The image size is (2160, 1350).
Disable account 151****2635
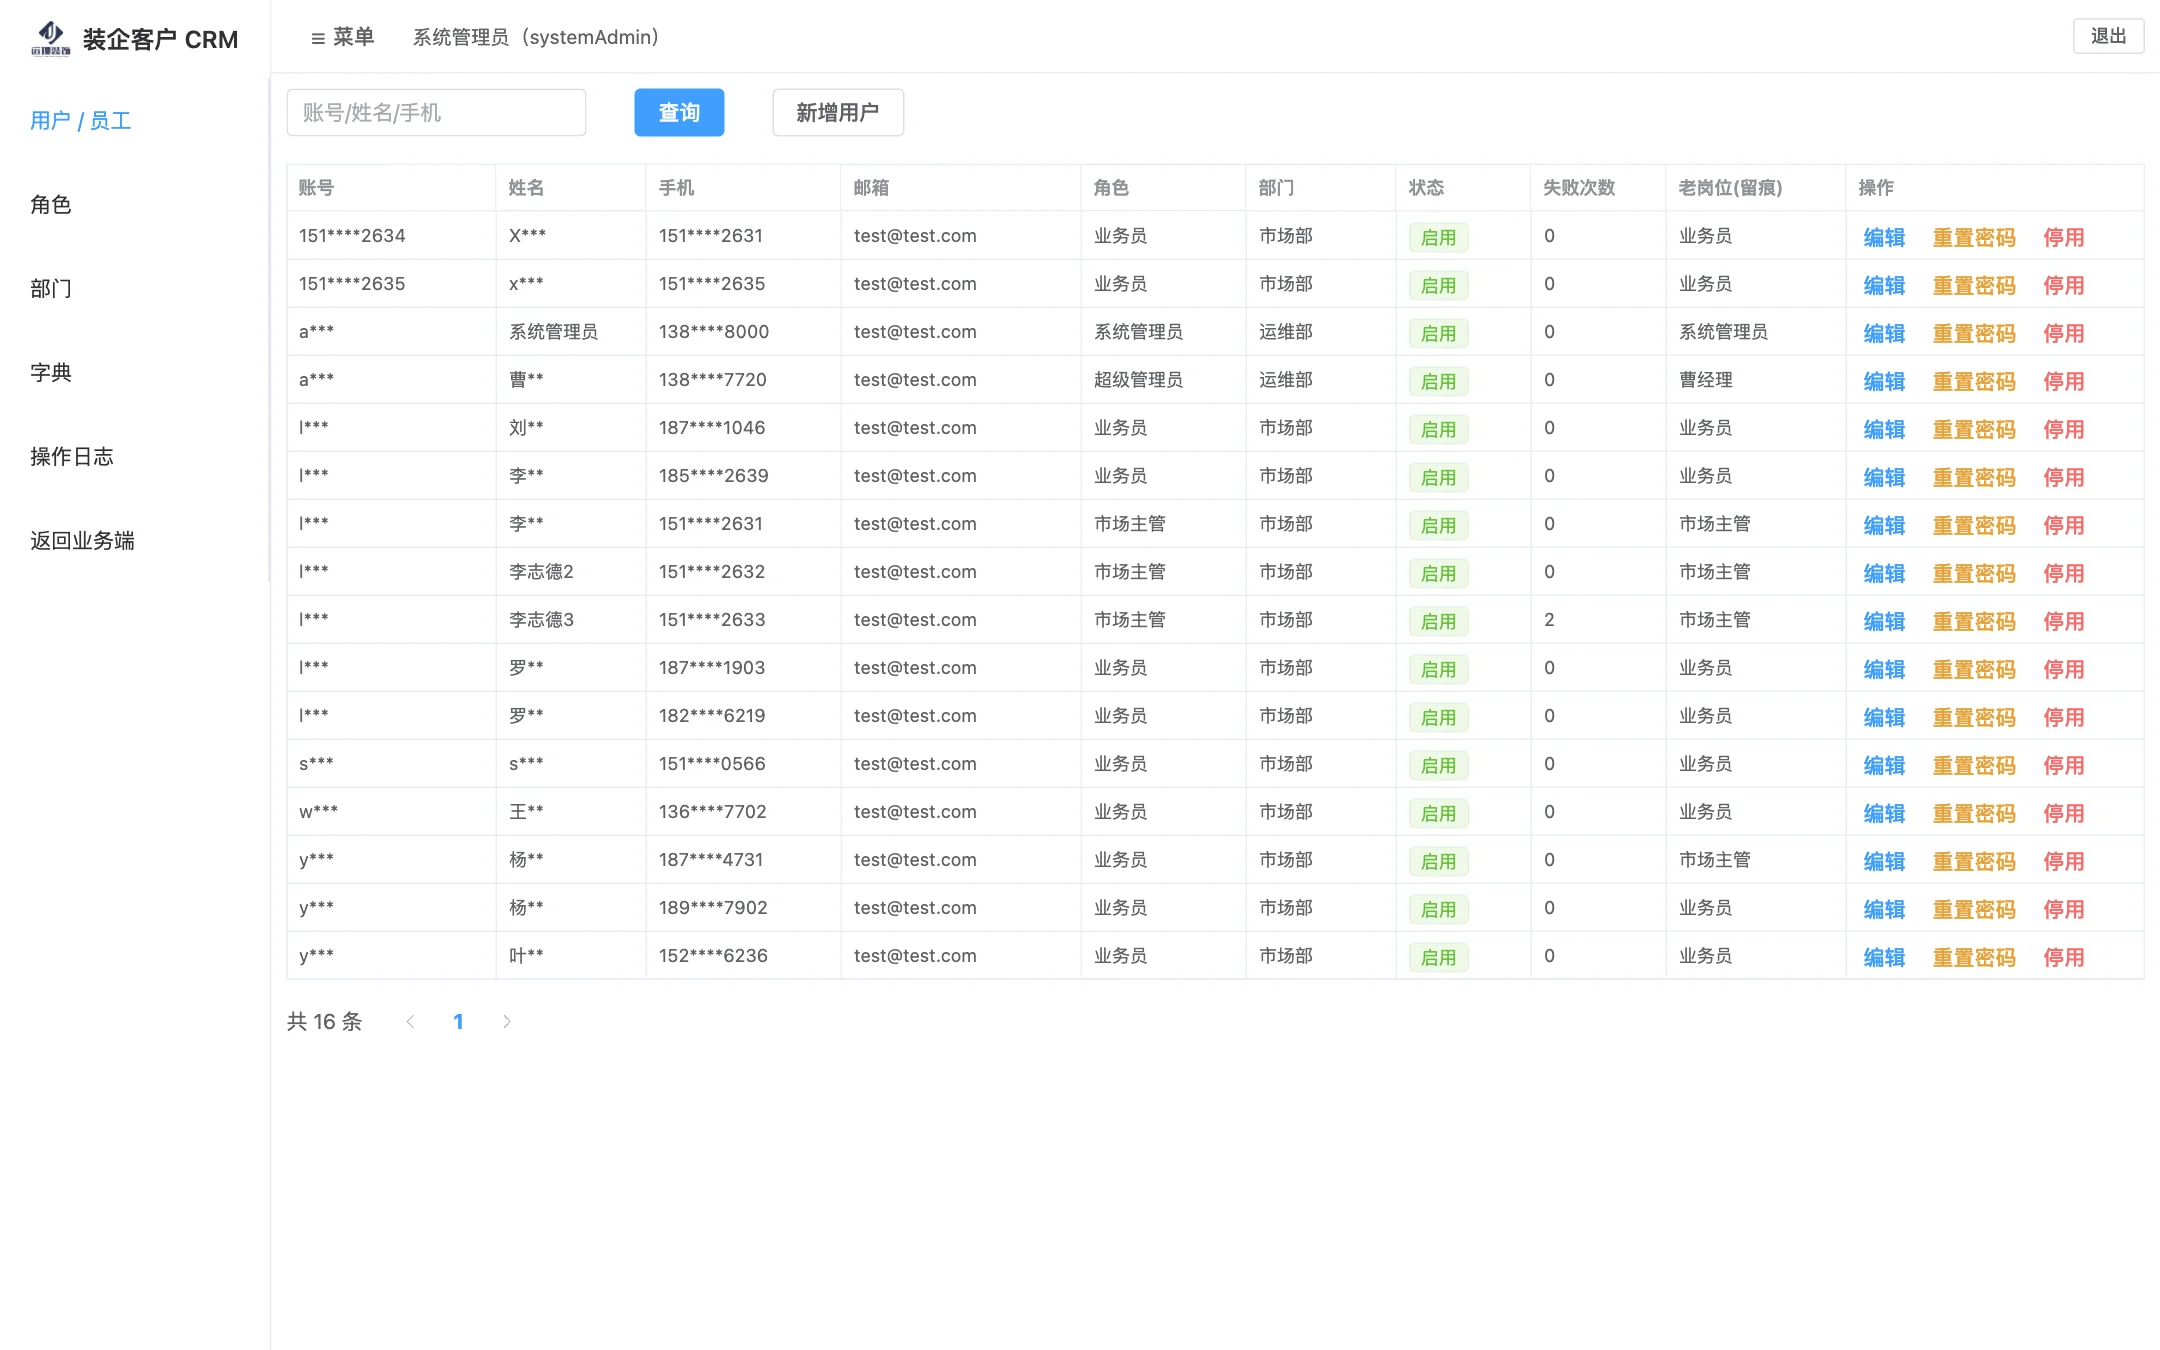point(2063,285)
